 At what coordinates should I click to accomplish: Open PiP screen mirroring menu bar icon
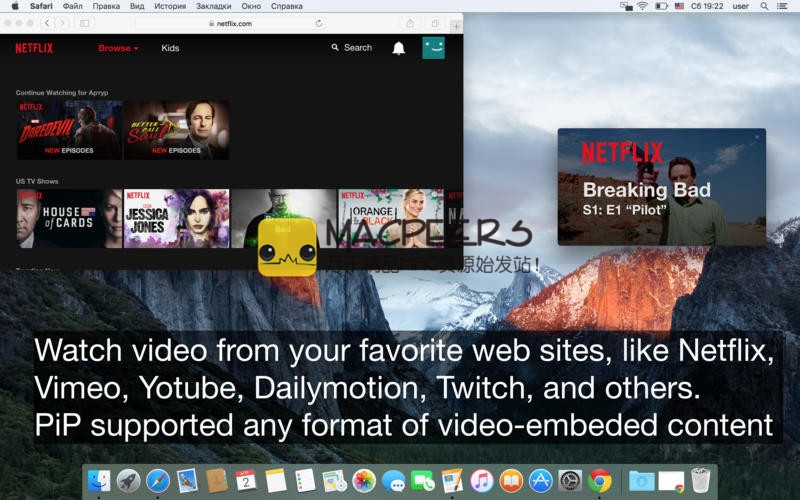pyautogui.click(x=626, y=6)
